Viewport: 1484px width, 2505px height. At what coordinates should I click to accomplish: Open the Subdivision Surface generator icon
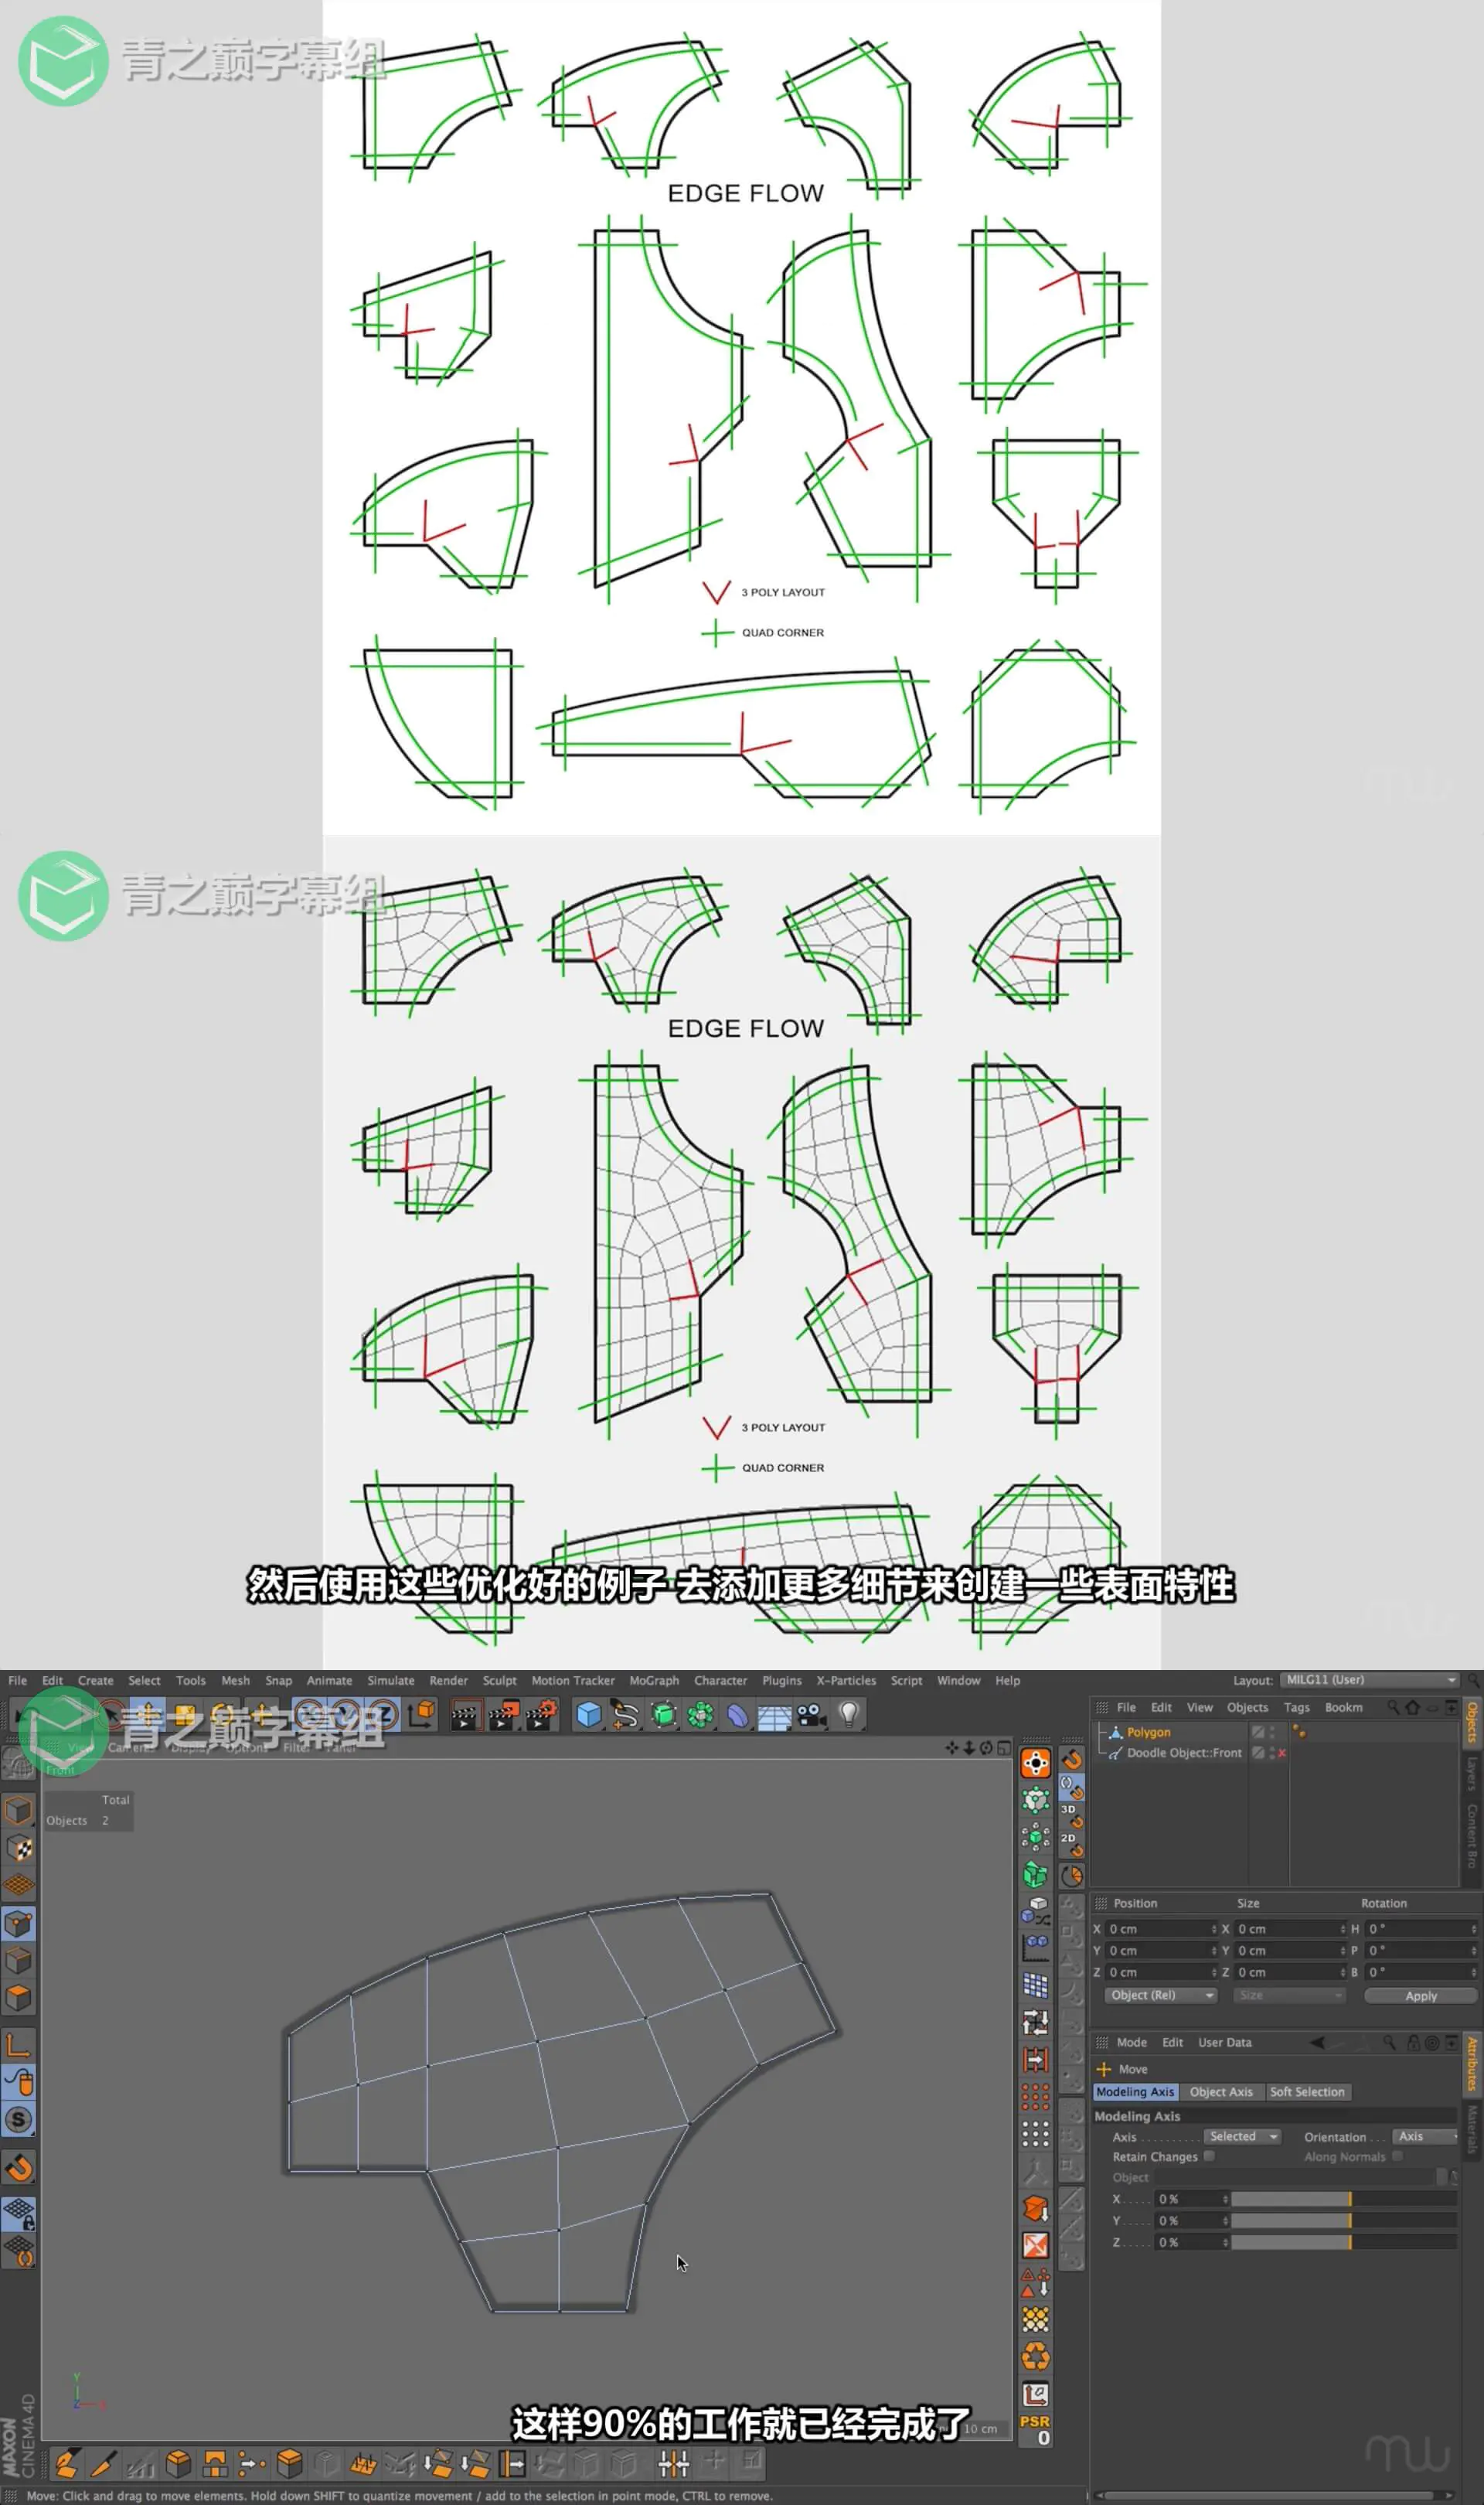click(x=663, y=1714)
